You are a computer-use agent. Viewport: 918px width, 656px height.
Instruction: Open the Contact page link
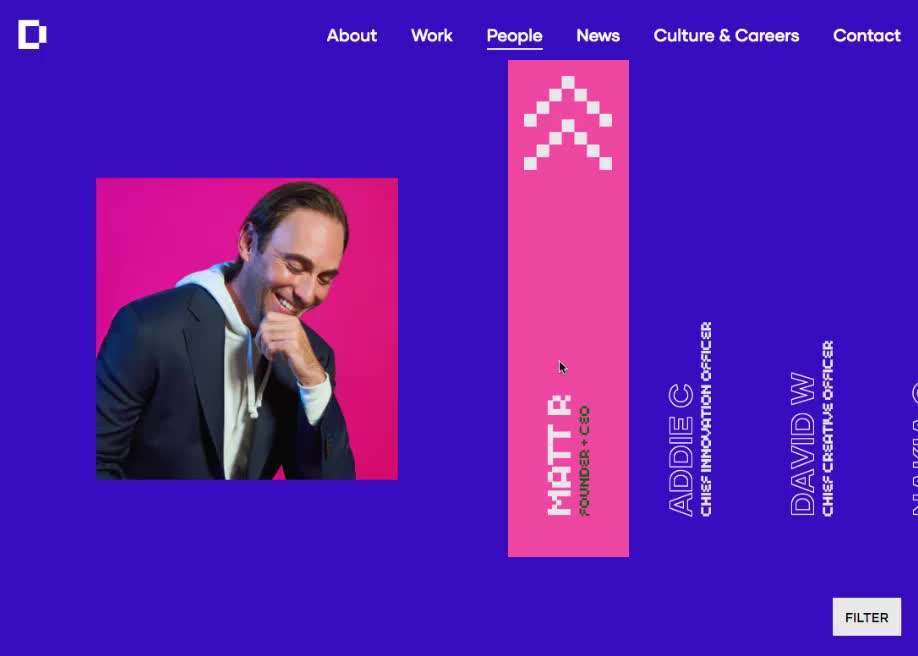866,36
